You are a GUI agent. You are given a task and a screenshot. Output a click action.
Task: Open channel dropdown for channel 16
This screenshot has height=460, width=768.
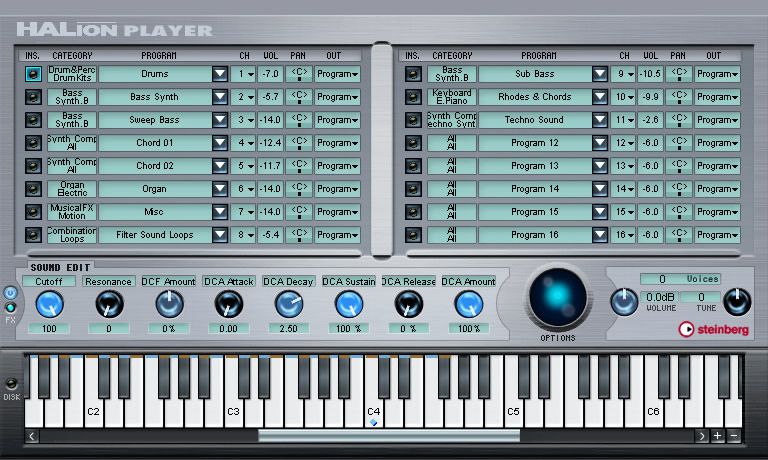click(623, 235)
